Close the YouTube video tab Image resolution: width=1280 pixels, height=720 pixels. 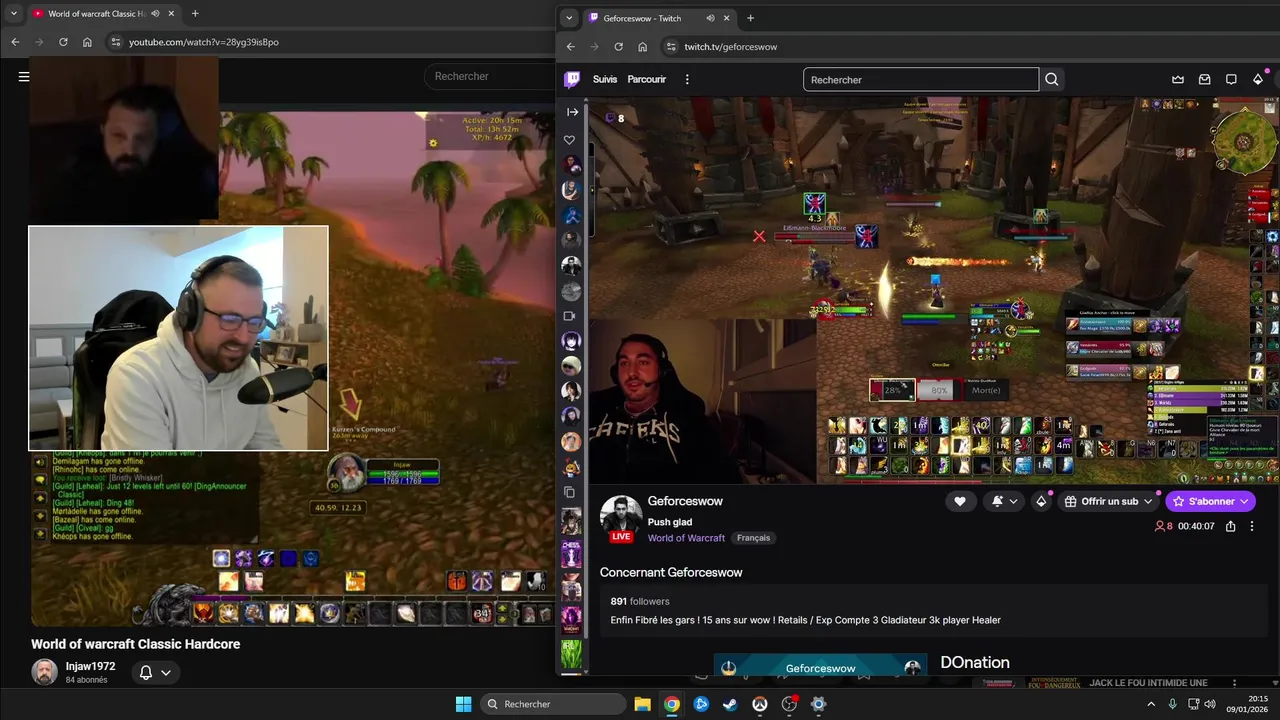click(172, 14)
